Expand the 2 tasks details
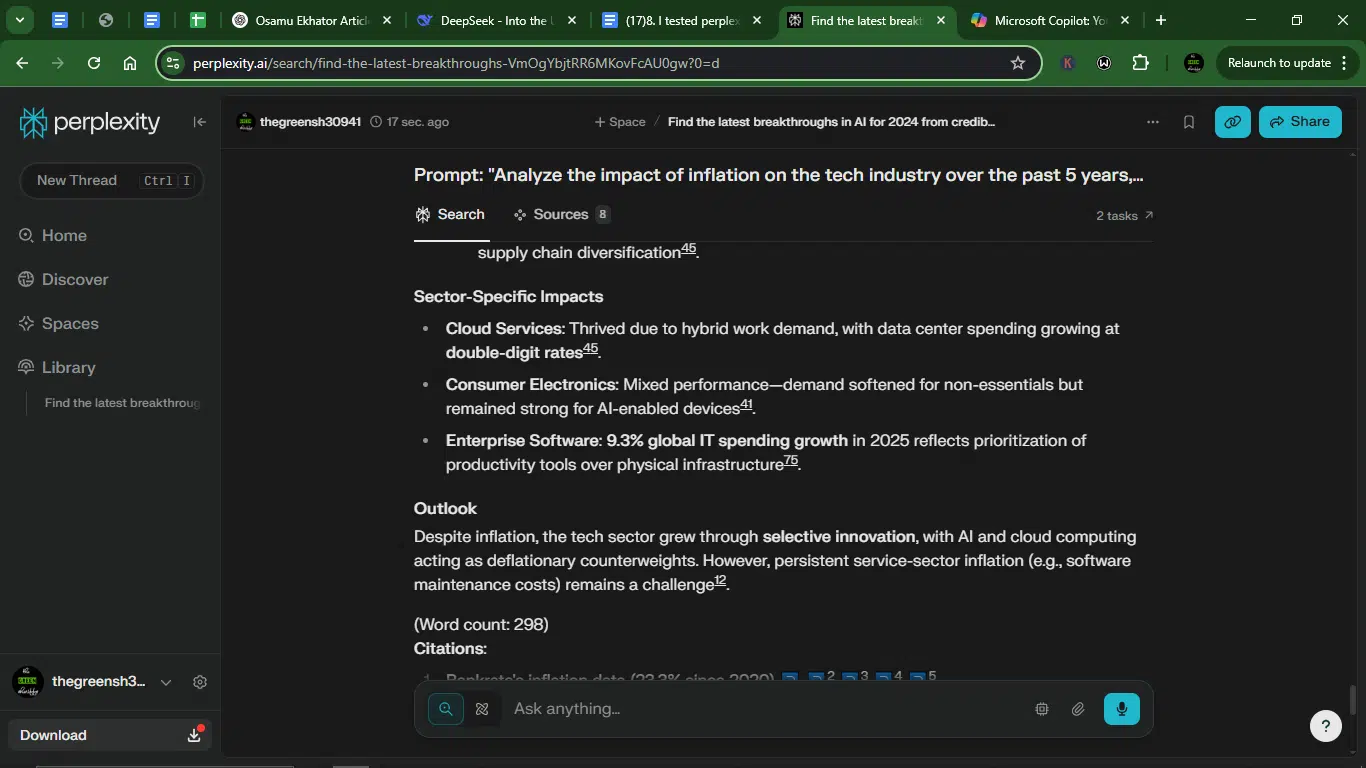The width and height of the screenshot is (1366, 768). click(x=1124, y=216)
